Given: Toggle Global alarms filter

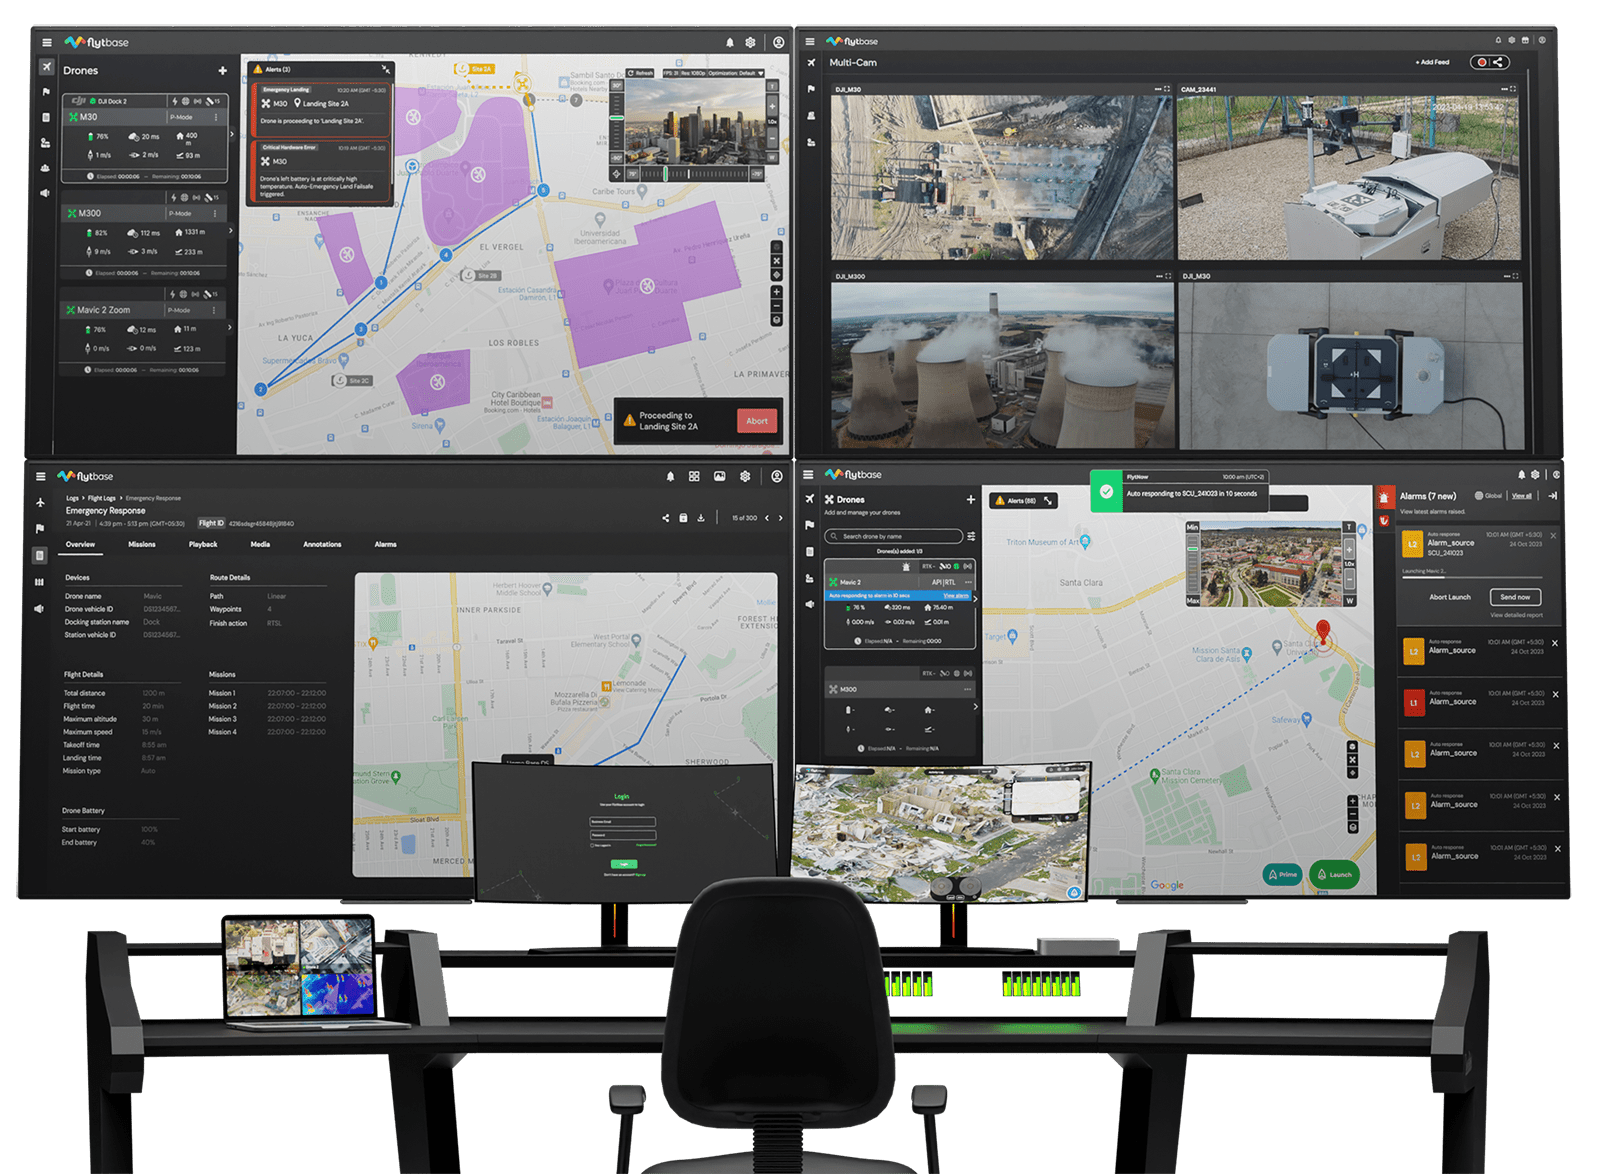Looking at the screenshot, I should pyautogui.click(x=1488, y=496).
